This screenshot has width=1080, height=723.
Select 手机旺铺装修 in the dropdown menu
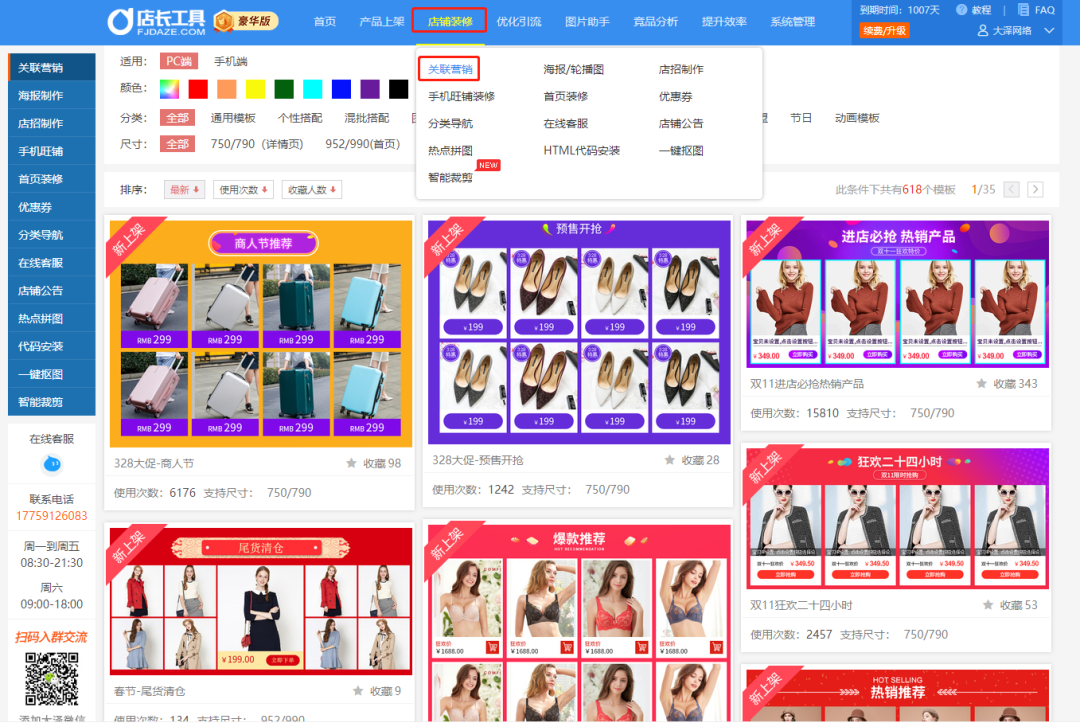point(461,96)
